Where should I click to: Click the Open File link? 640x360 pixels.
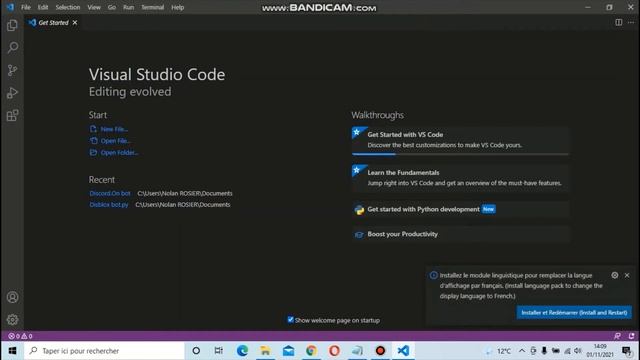[x=116, y=141]
